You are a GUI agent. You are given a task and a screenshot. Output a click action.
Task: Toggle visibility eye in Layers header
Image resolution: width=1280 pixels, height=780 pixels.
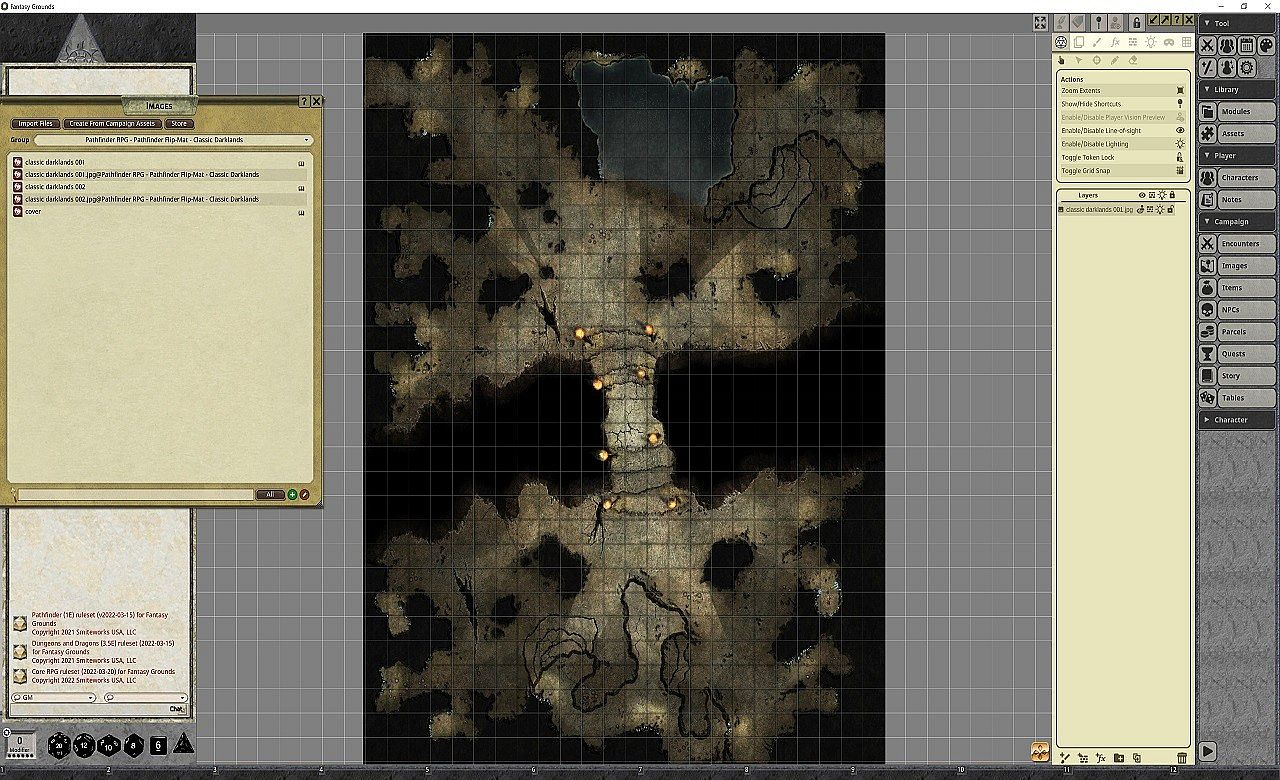click(1142, 195)
